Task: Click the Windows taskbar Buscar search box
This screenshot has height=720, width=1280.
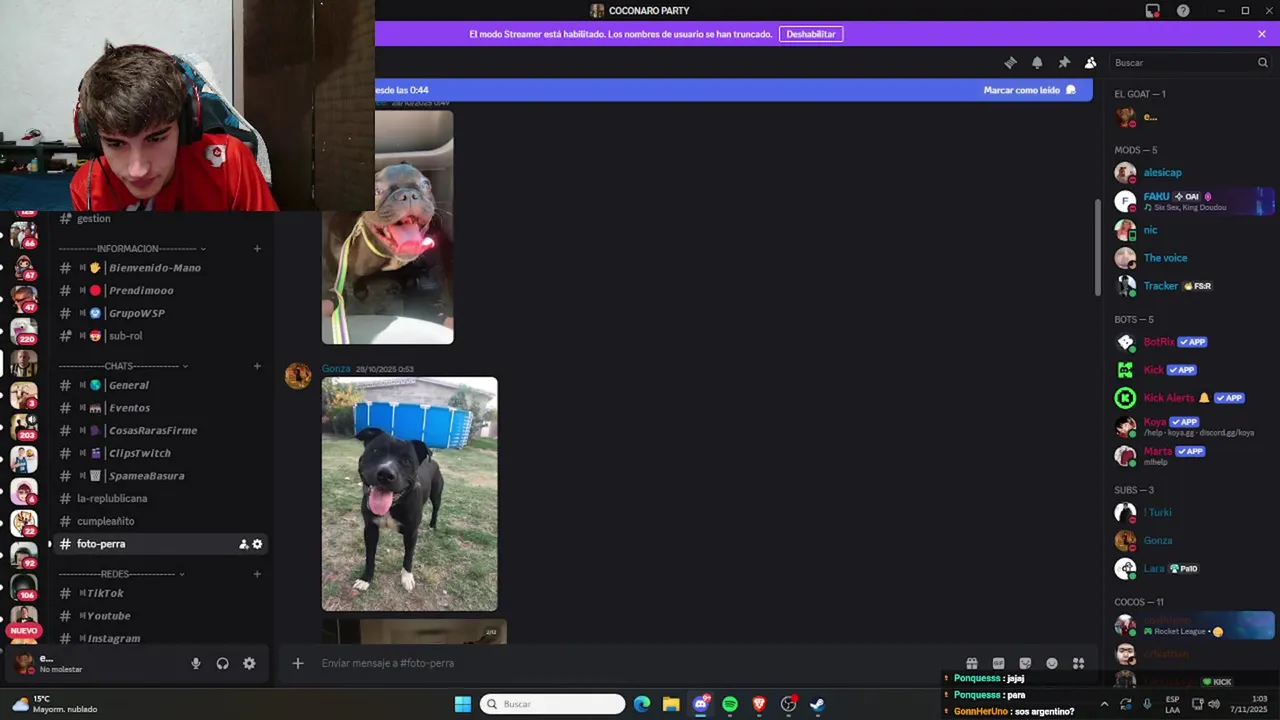Action: point(552,704)
